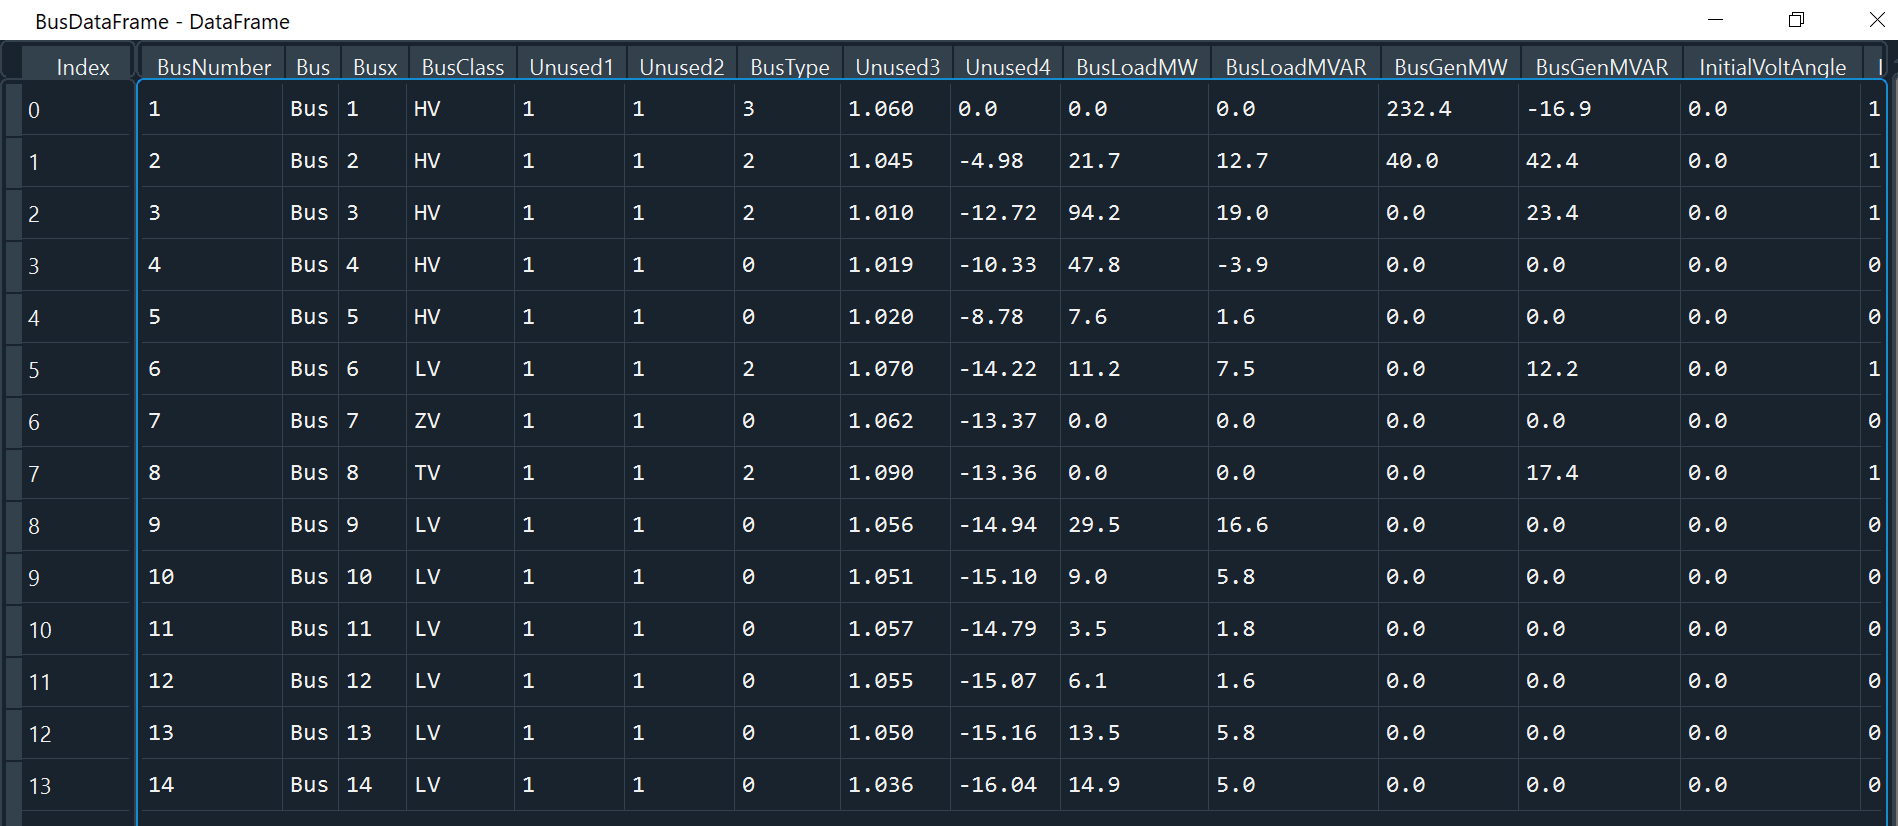Click the cell with value 1.090
The width and height of the screenshot is (1898, 826).
880,473
